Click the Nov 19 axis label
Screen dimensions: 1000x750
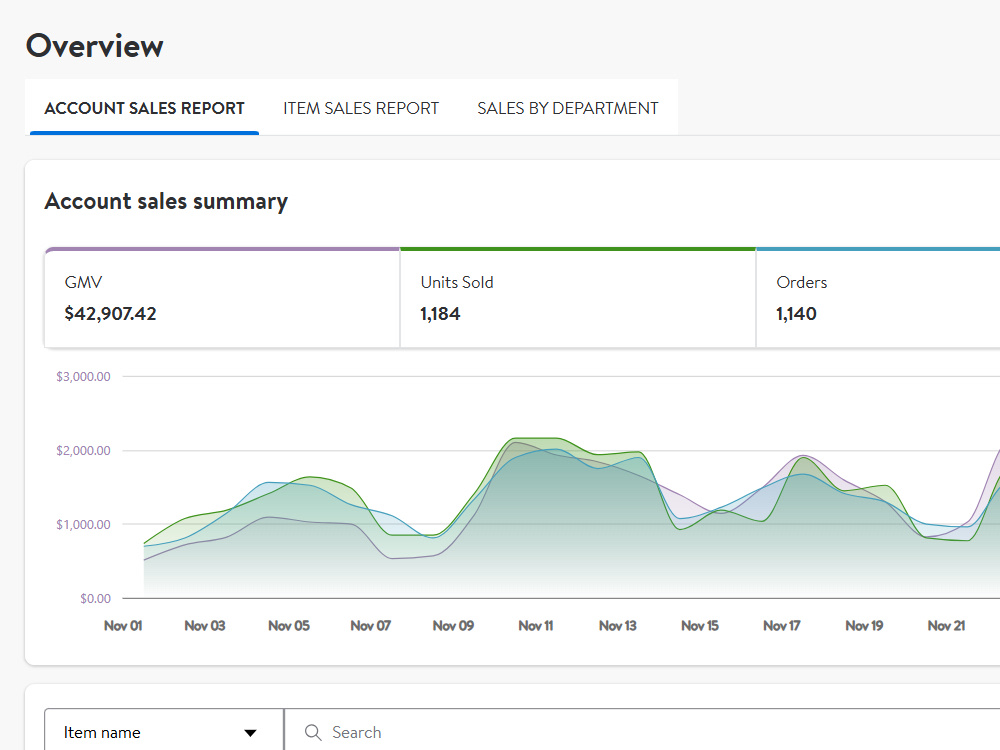[864, 626]
